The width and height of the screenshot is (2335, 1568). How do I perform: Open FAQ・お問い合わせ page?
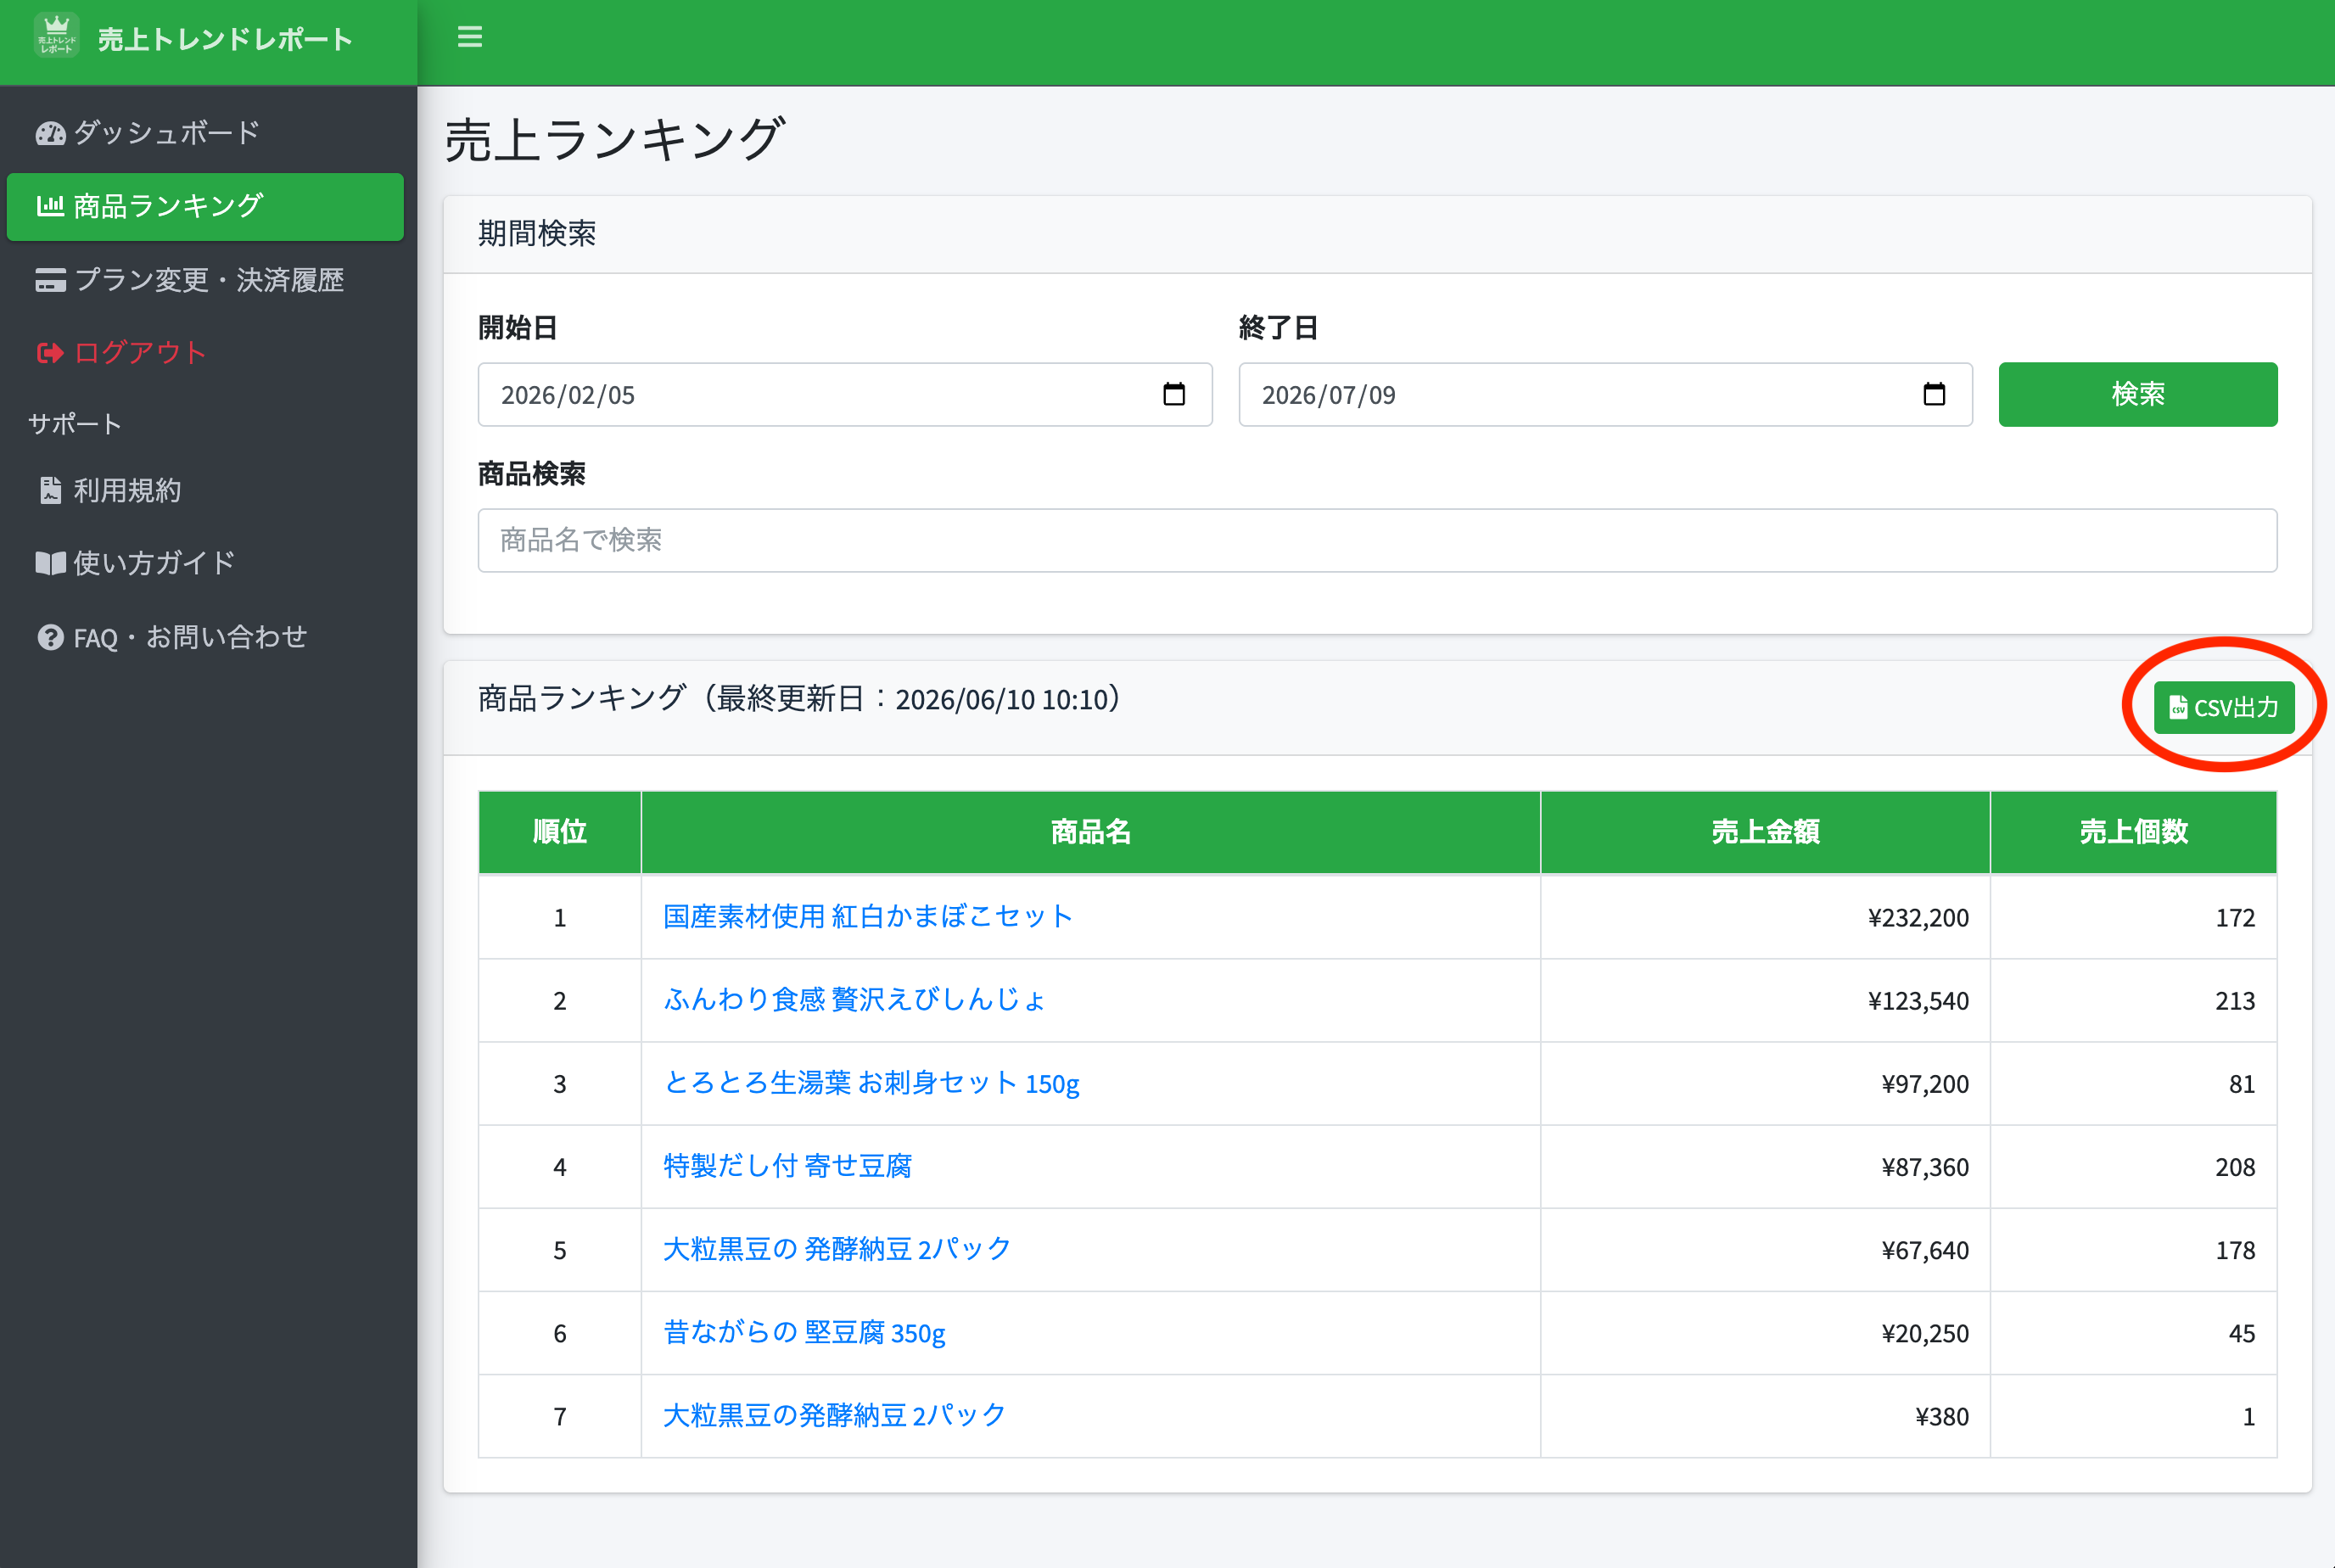(205, 637)
